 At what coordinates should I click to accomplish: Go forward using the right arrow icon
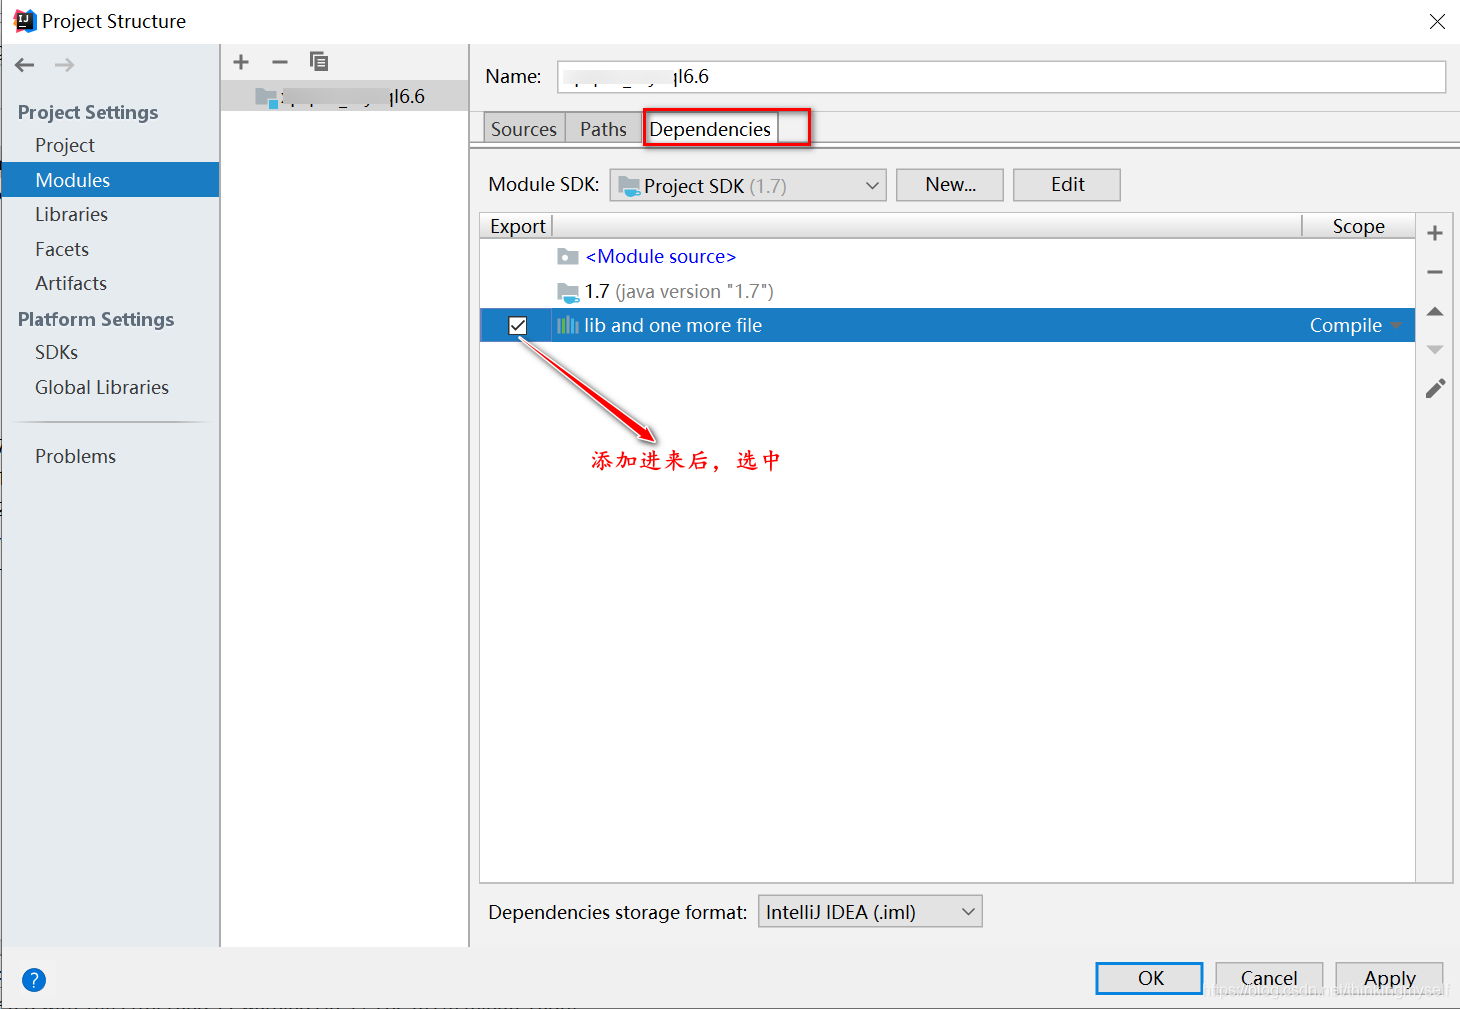[64, 65]
